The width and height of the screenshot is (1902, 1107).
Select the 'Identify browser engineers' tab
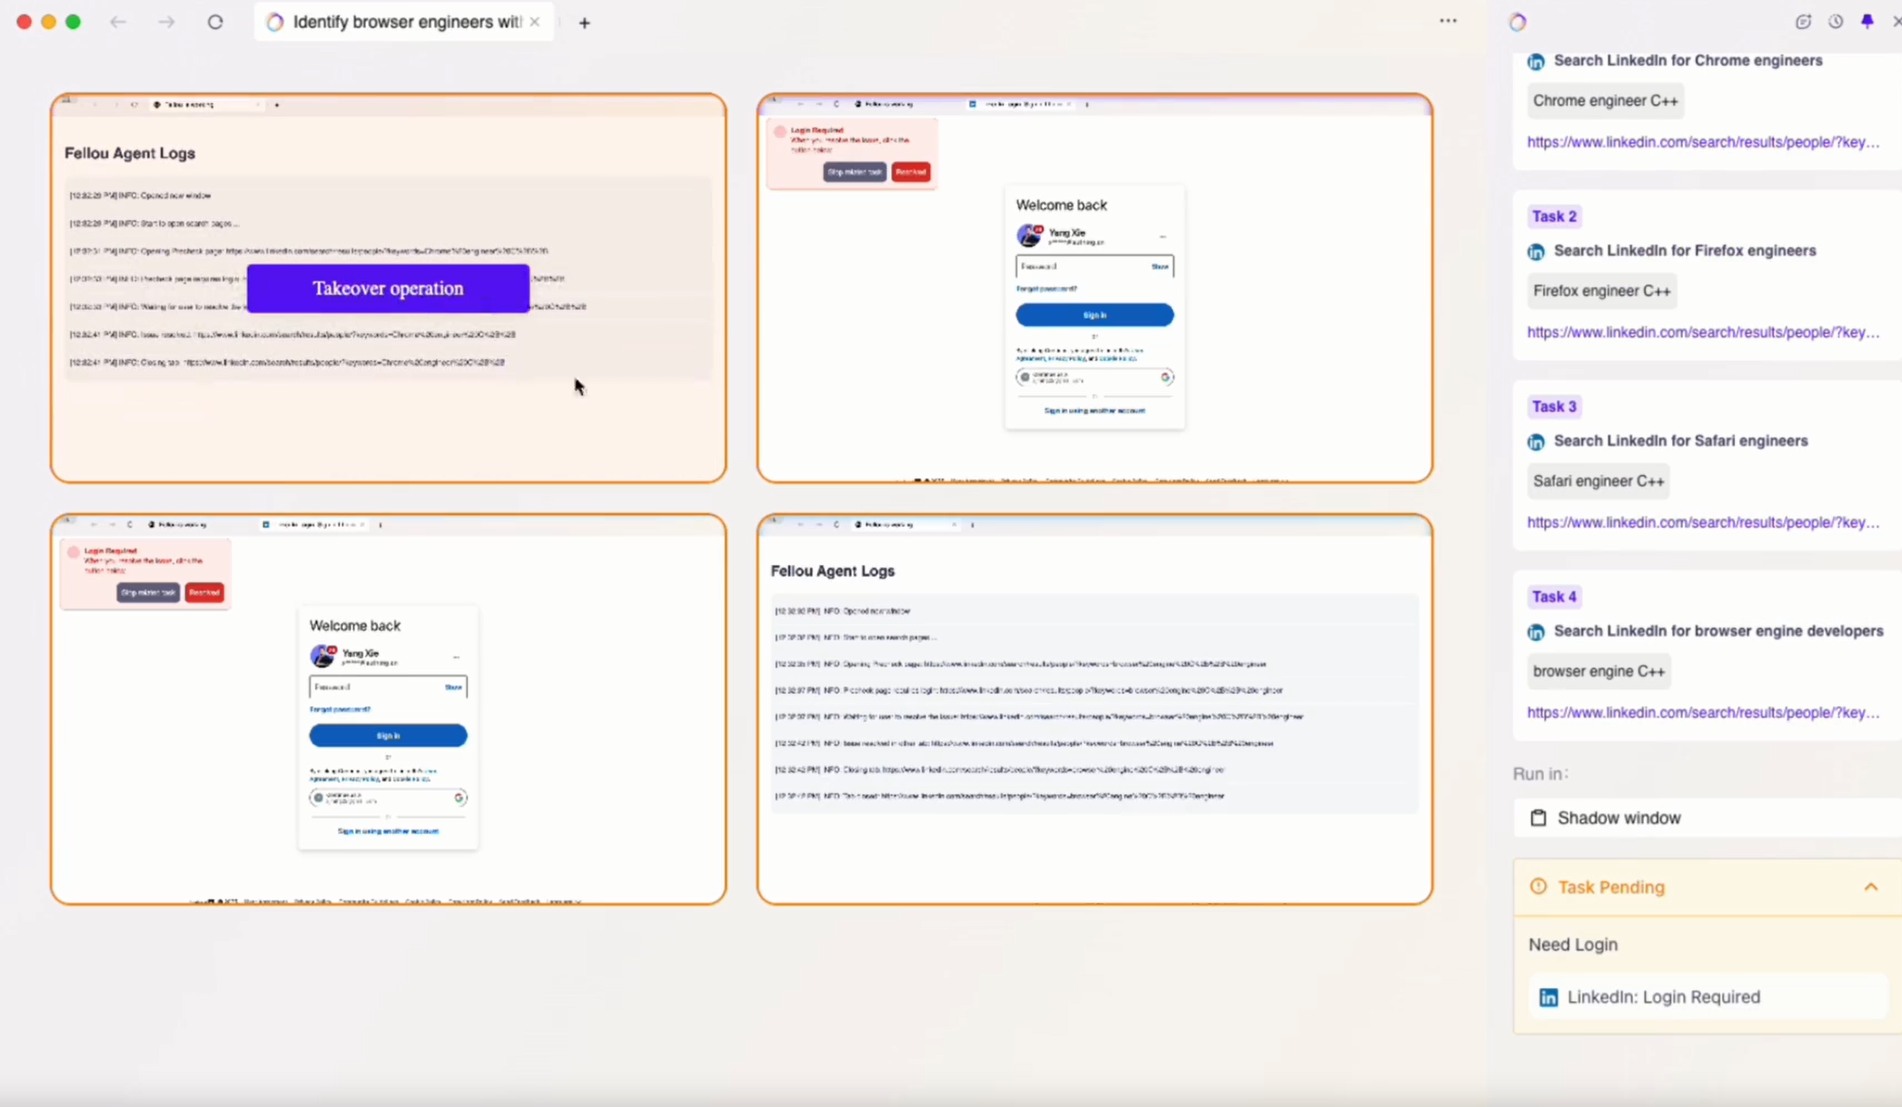point(404,22)
